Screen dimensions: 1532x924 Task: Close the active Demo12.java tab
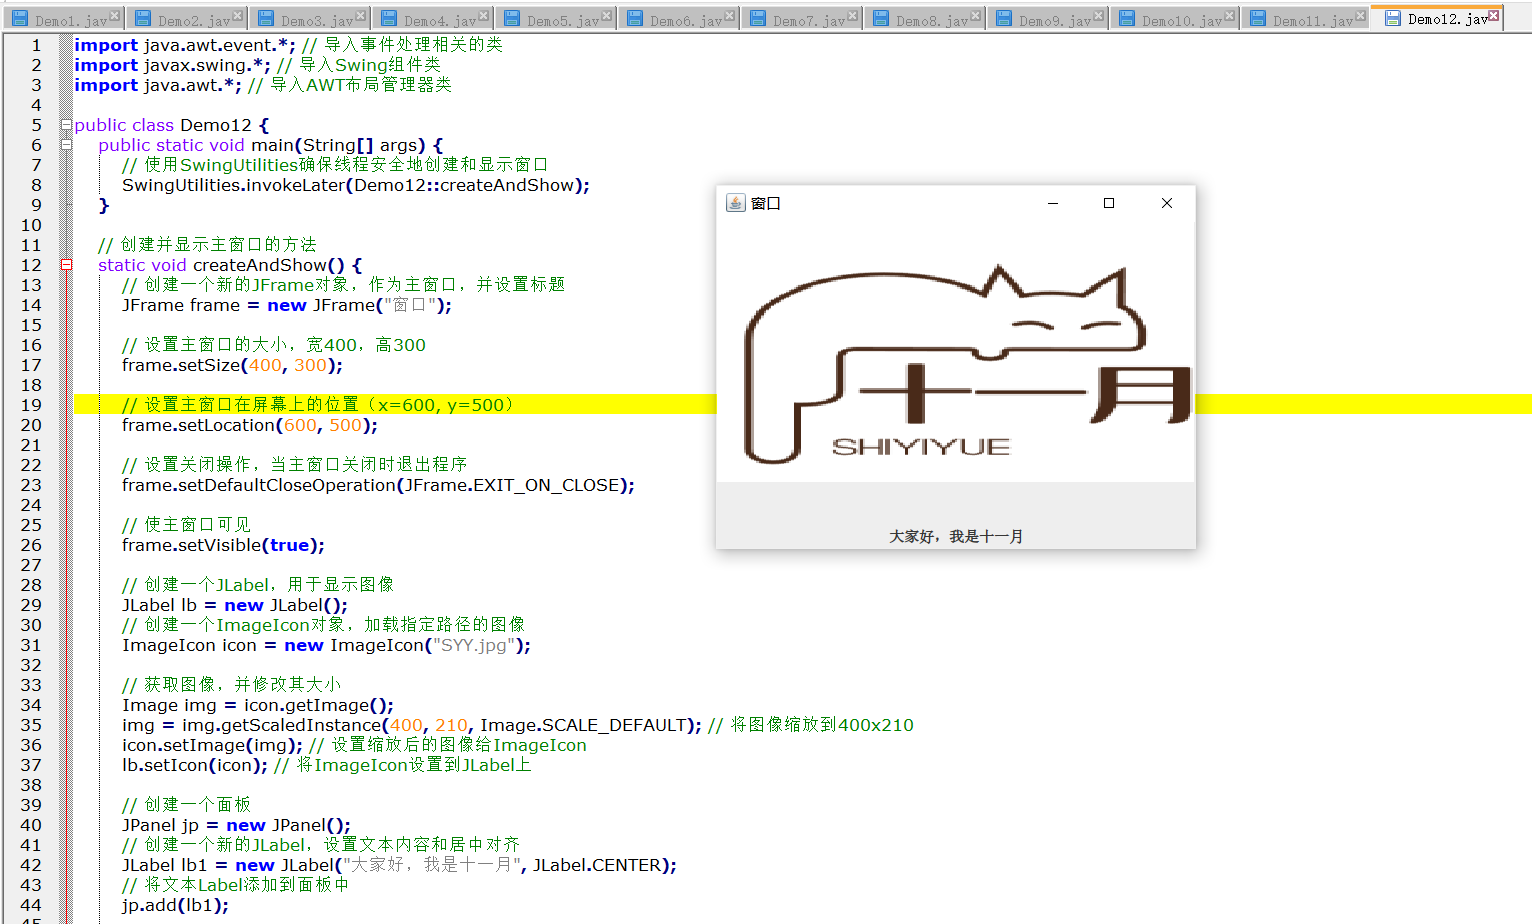[1494, 16]
